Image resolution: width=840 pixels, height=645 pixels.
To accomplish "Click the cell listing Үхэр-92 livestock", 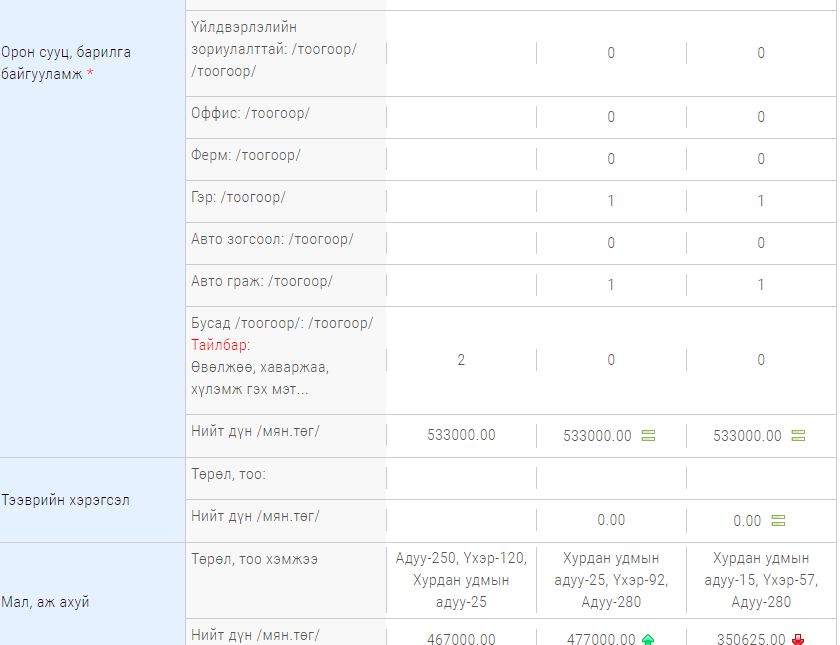I will coord(611,580).
